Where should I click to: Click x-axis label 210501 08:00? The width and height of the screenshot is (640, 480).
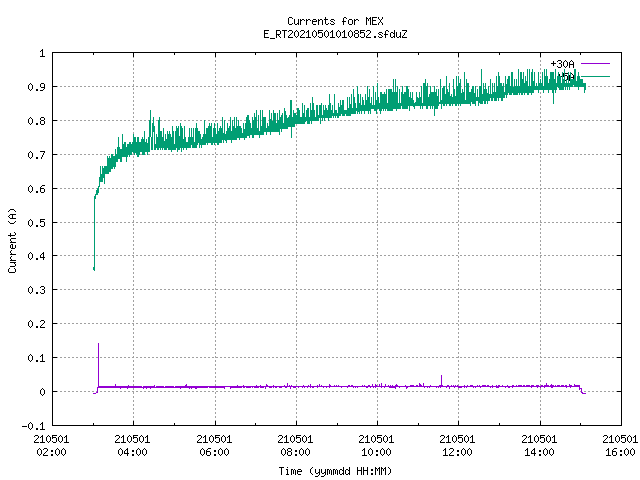click(x=295, y=445)
